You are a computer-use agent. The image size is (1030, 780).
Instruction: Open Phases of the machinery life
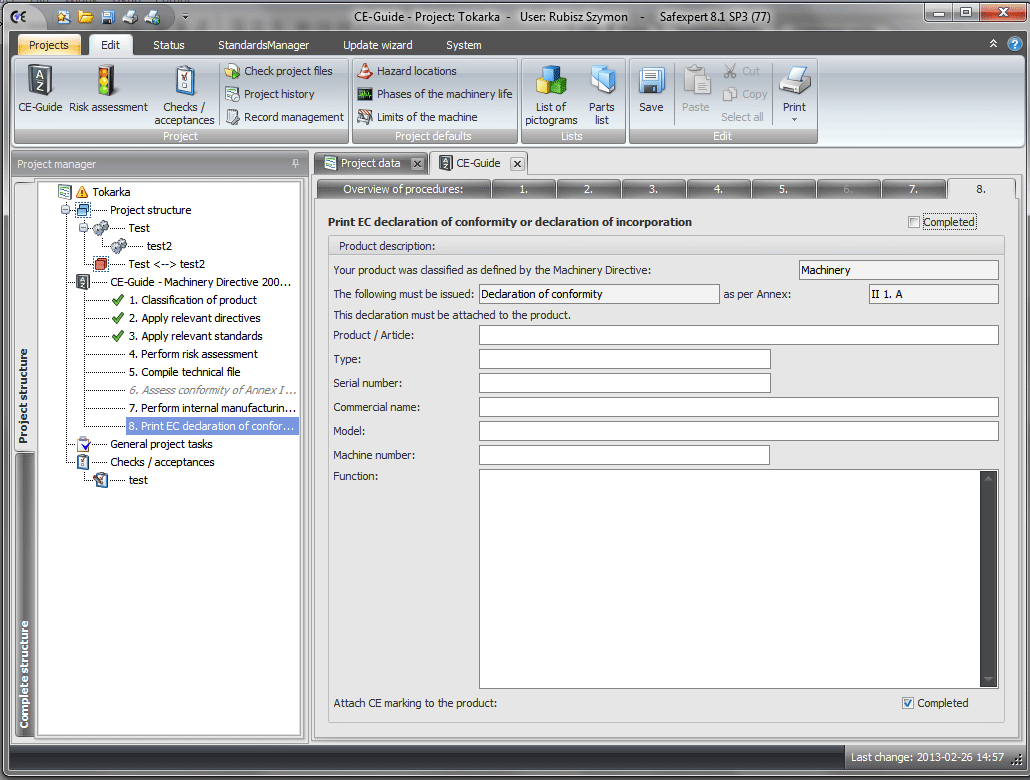coord(443,94)
